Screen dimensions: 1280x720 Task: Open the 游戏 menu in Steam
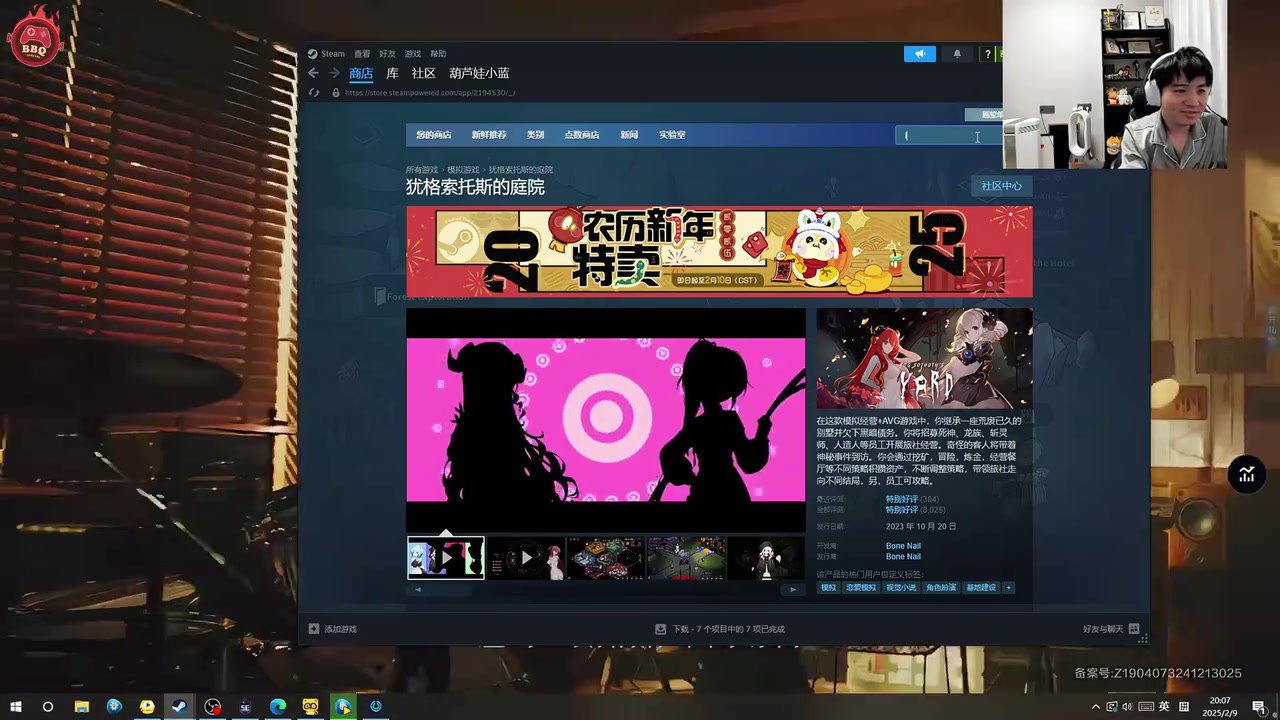pyautogui.click(x=412, y=53)
